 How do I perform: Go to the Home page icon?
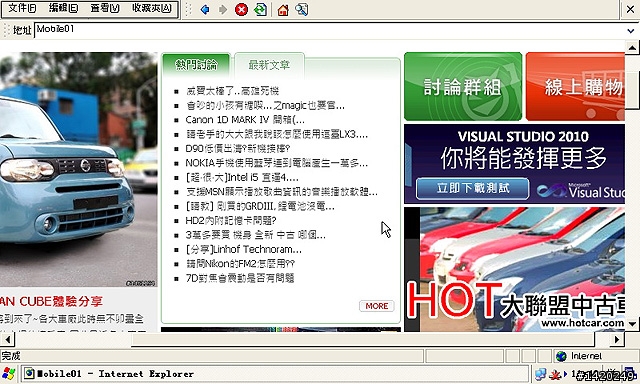[x=283, y=9]
